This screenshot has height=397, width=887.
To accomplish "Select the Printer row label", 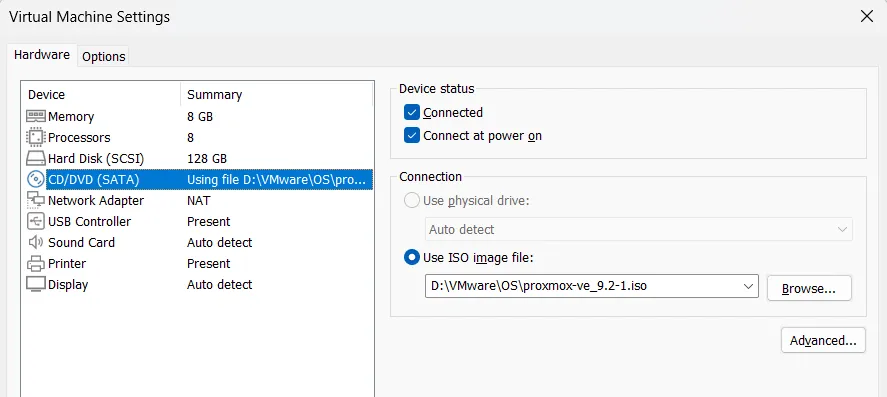I will tap(67, 264).
